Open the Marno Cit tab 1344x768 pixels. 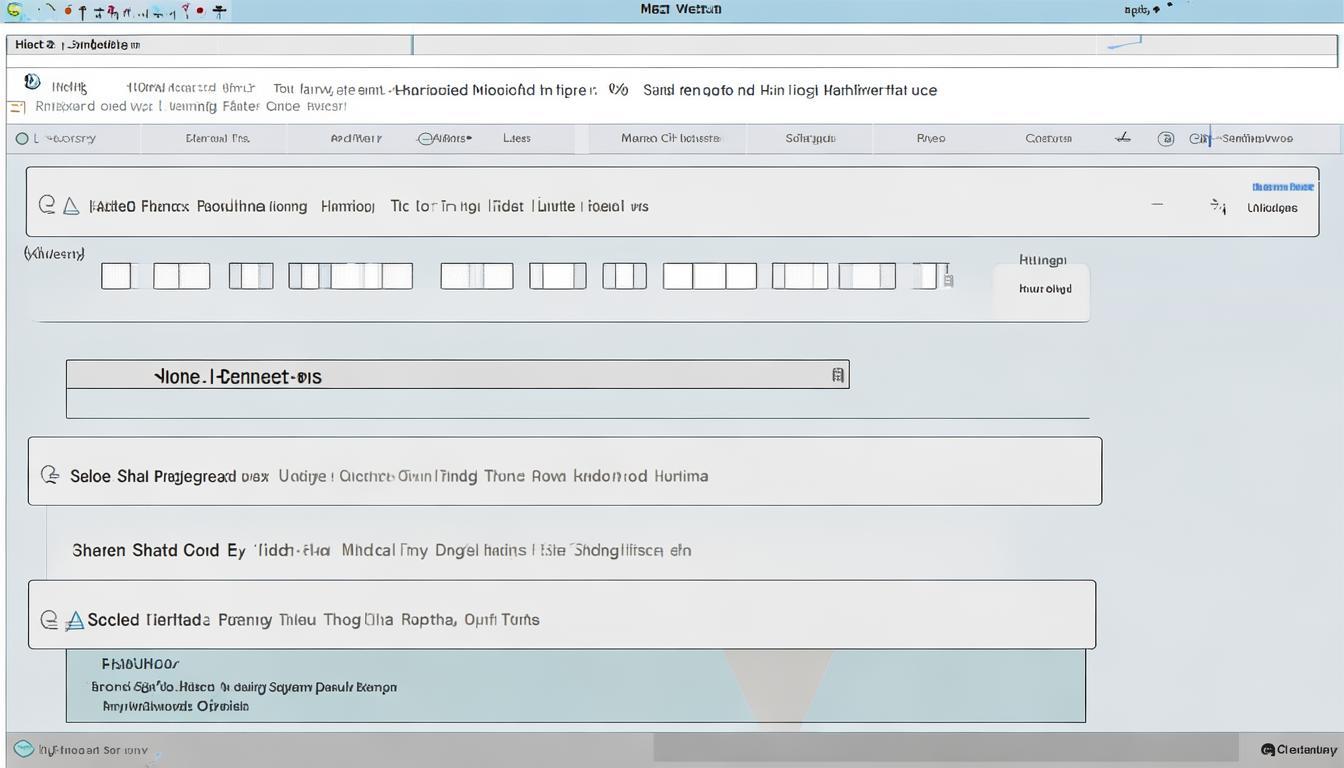click(x=670, y=139)
